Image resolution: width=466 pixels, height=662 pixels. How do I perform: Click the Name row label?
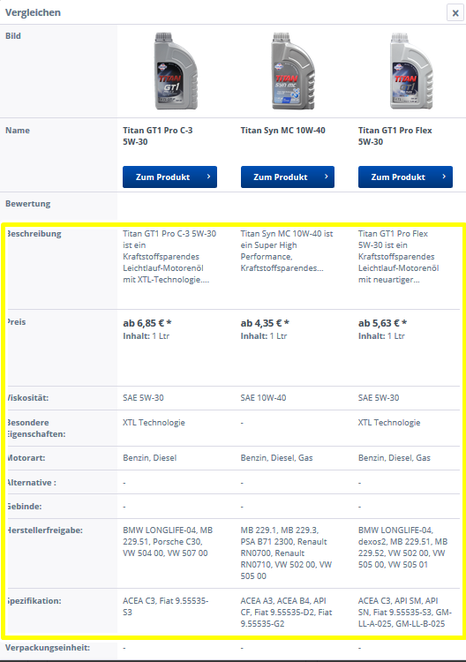click(17, 130)
